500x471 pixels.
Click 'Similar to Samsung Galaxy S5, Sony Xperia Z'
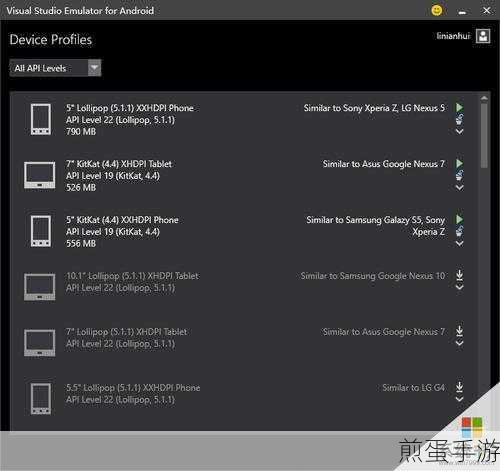tap(376, 226)
